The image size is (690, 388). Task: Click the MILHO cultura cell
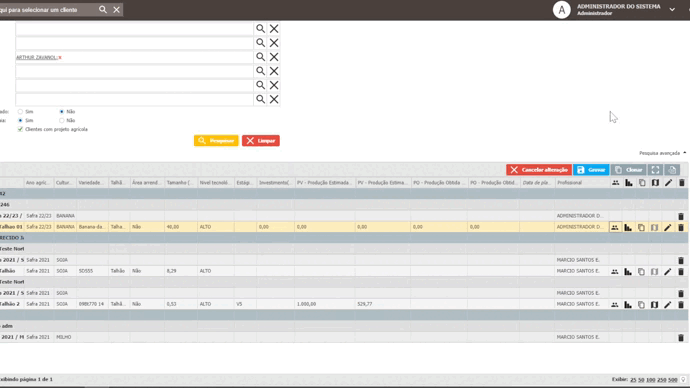click(x=66, y=337)
